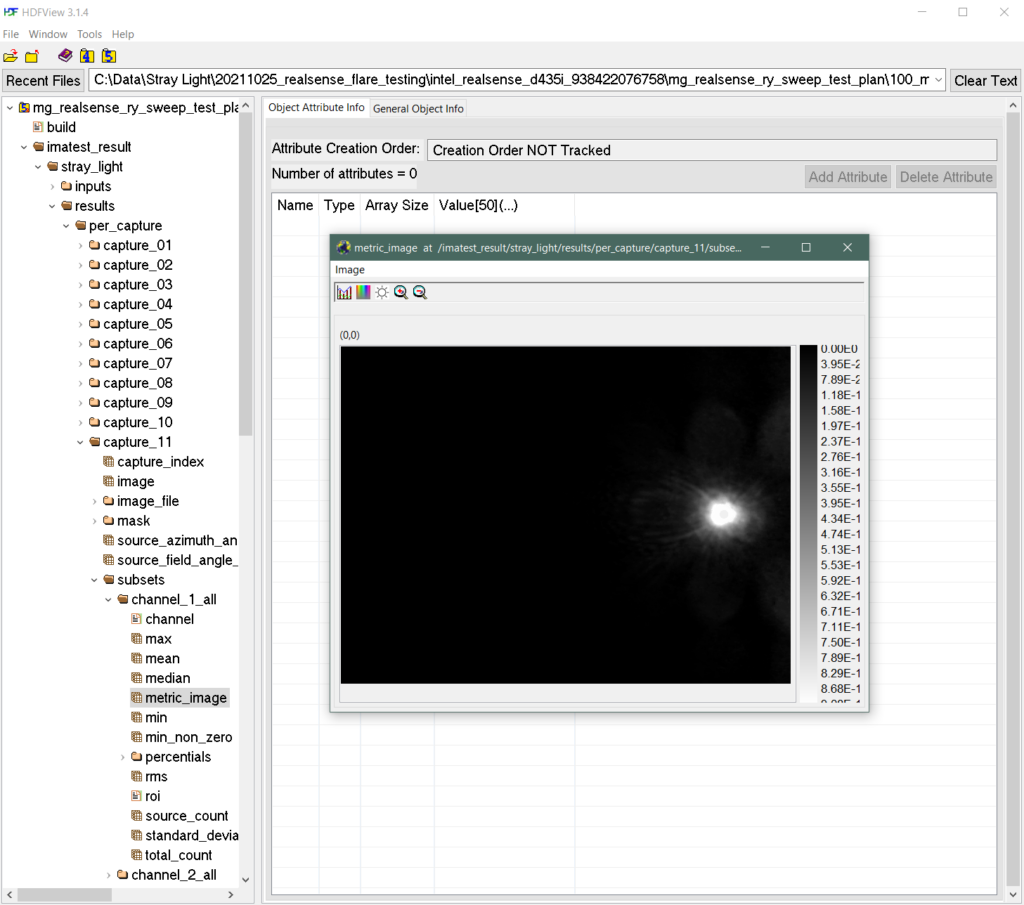Zoom out of the metric image

pyautogui.click(x=419, y=292)
